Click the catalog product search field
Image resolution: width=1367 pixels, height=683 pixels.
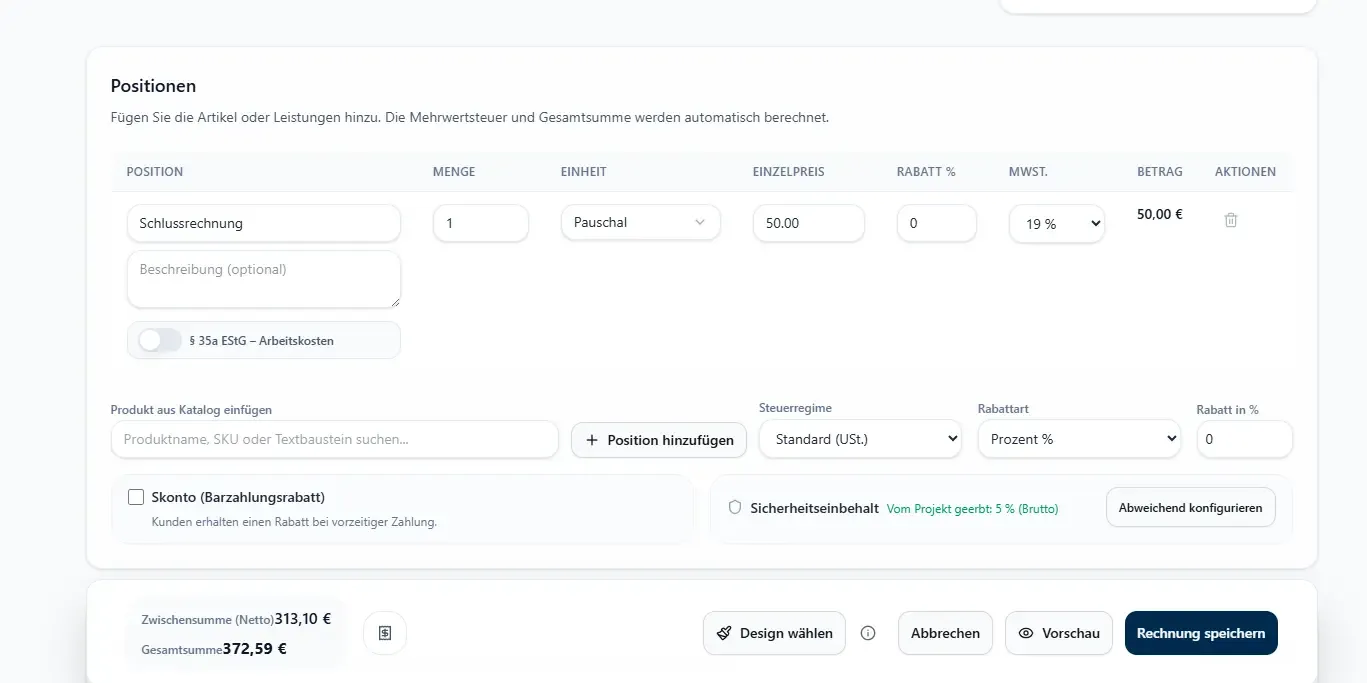click(334, 439)
